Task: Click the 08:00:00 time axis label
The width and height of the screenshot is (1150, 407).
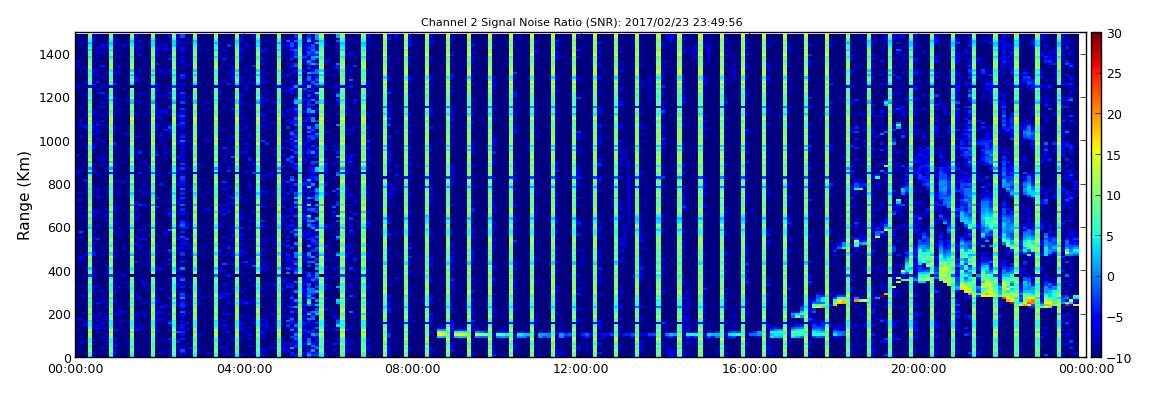Action: (412, 369)
